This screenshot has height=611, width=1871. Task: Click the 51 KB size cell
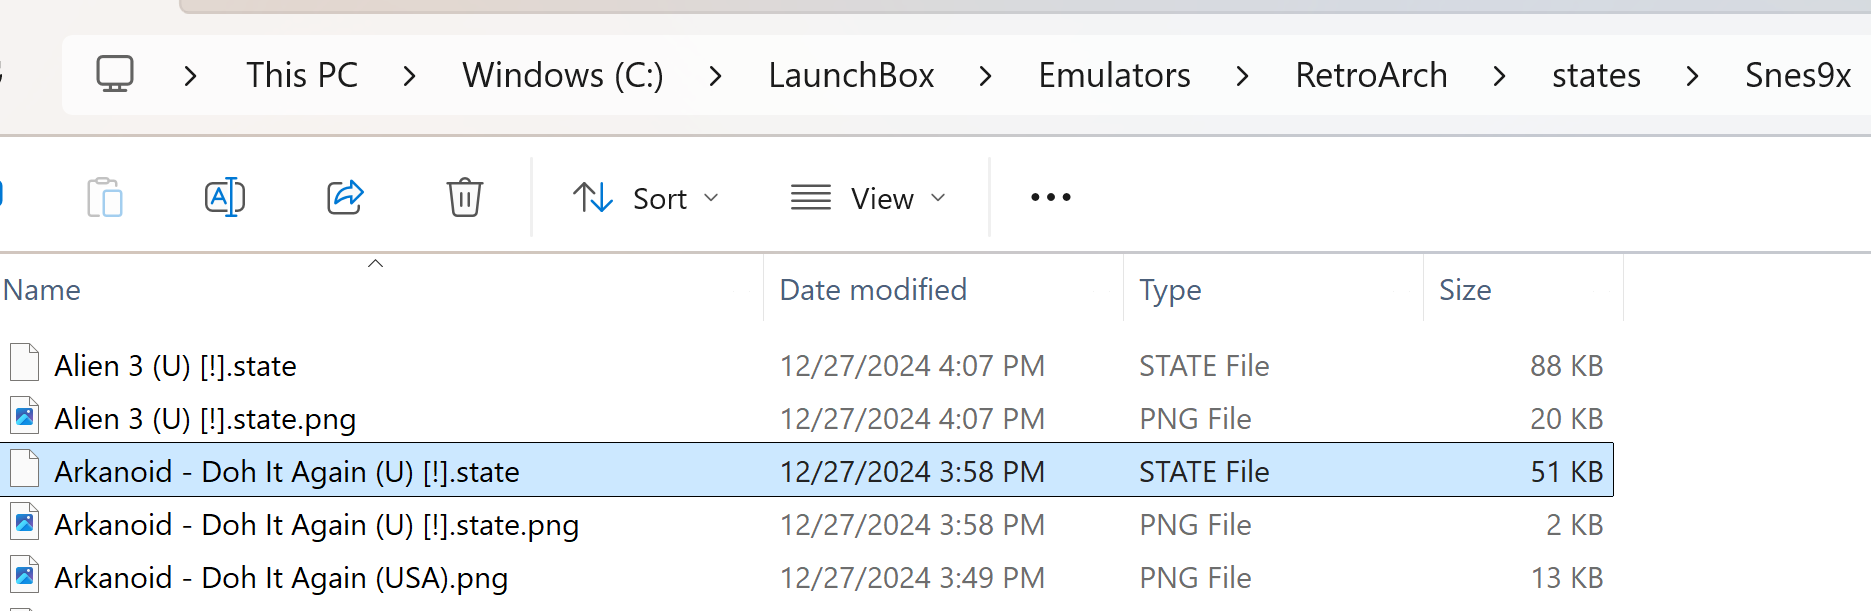point(1566,472)
